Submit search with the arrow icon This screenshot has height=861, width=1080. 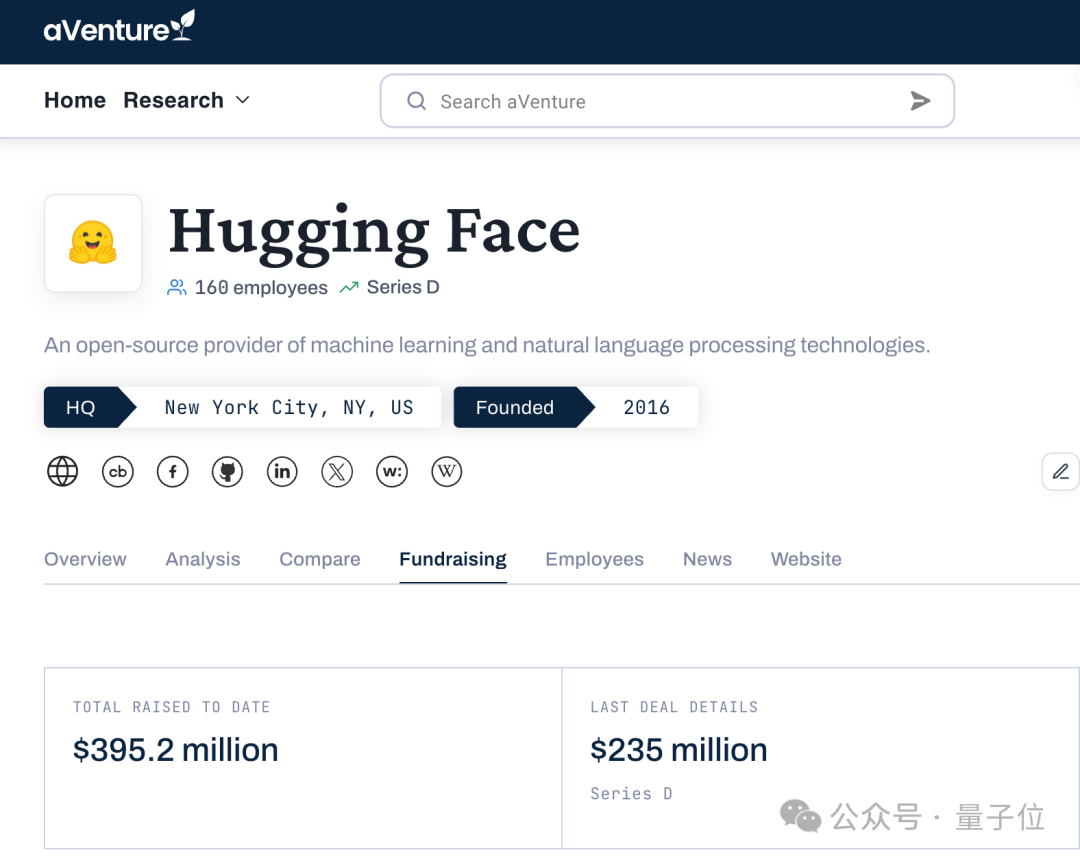[x=920, y=101]
